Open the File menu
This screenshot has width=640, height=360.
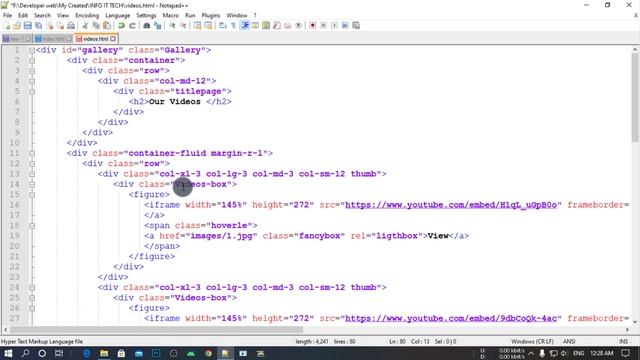[7, 15]
